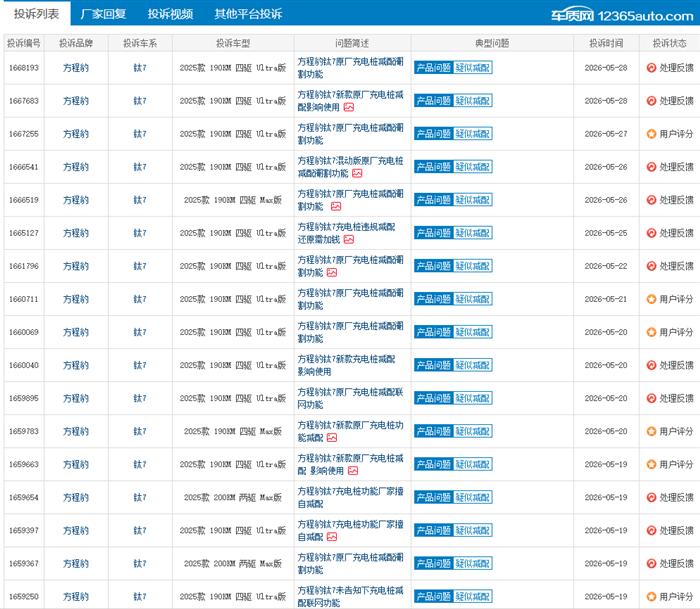Open complaint 1659250 description about 未告知下充电桩
The image size is (700, 609).
(350, 596)
